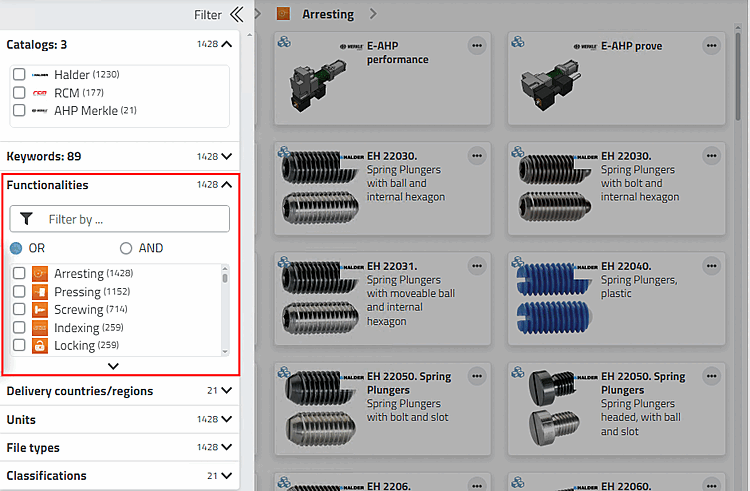The image size is (750, 491).
Task: Tick the Screwing functionality checkbox
Action: click(19, 309)
